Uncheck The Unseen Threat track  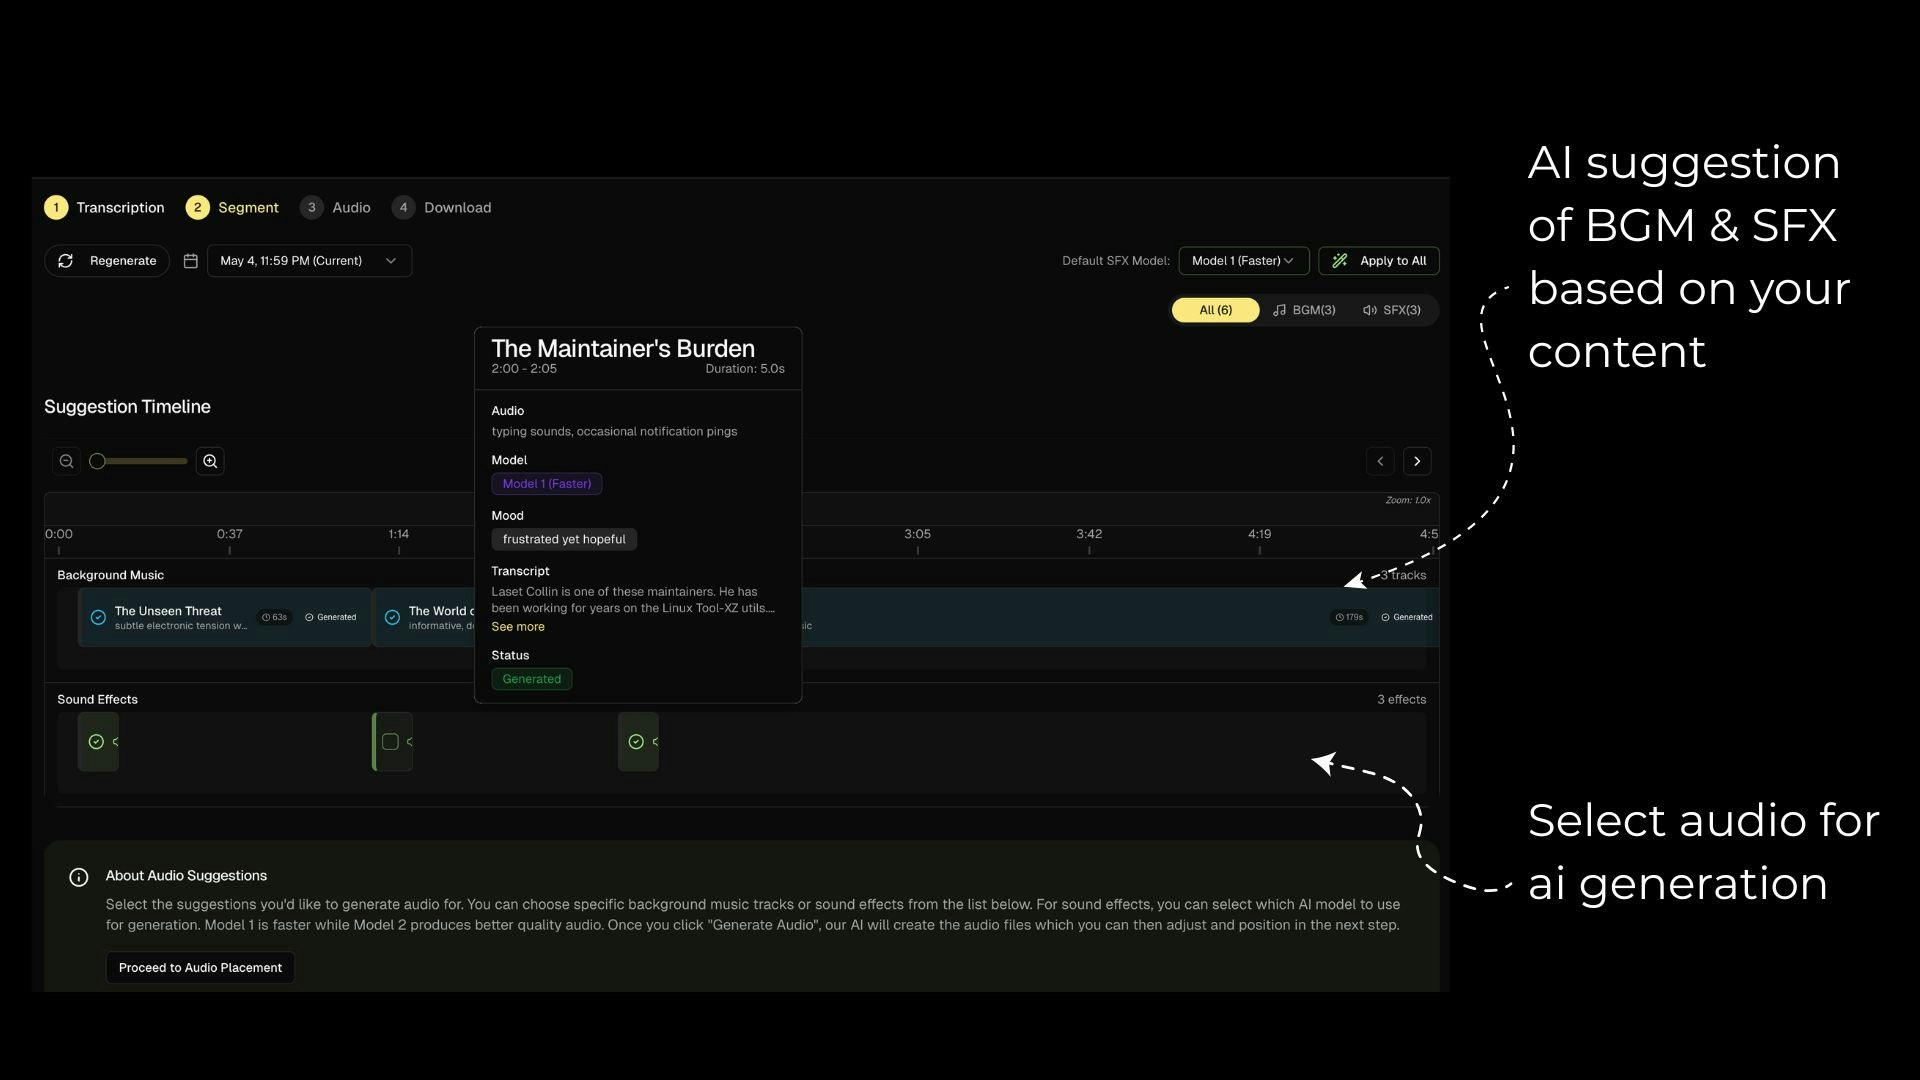98,617
